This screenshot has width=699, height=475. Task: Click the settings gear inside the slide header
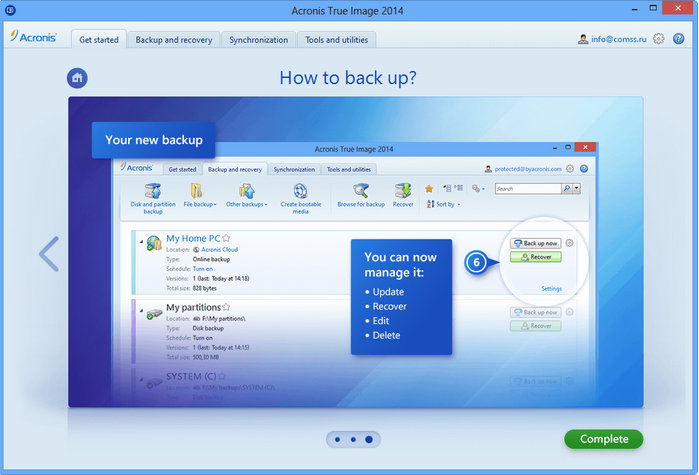click(570, 168)
